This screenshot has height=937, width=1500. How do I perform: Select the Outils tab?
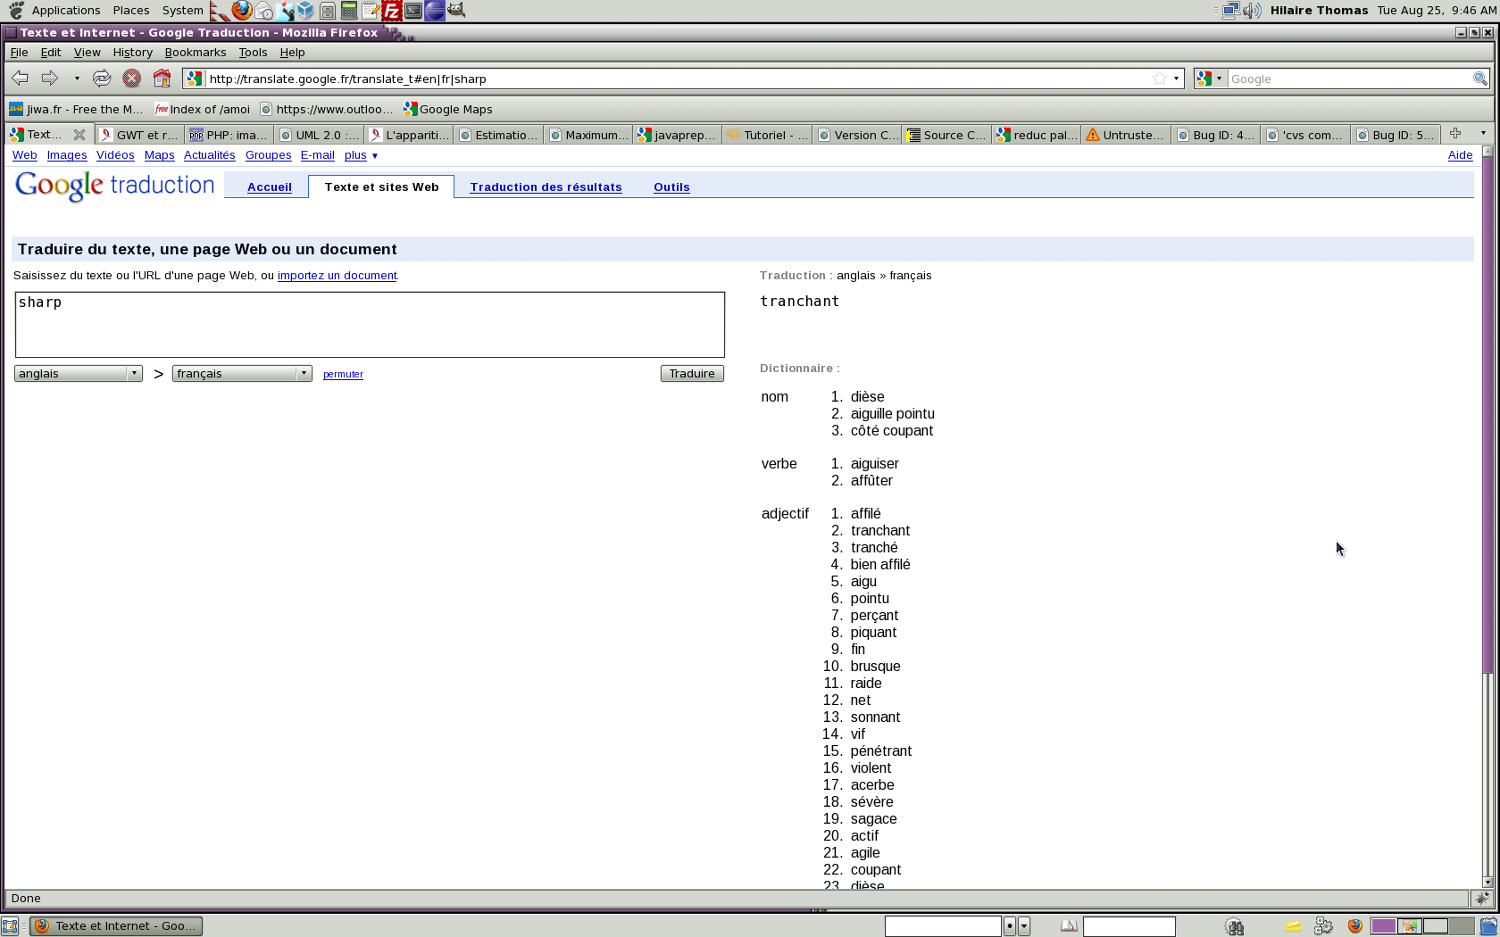671,187
